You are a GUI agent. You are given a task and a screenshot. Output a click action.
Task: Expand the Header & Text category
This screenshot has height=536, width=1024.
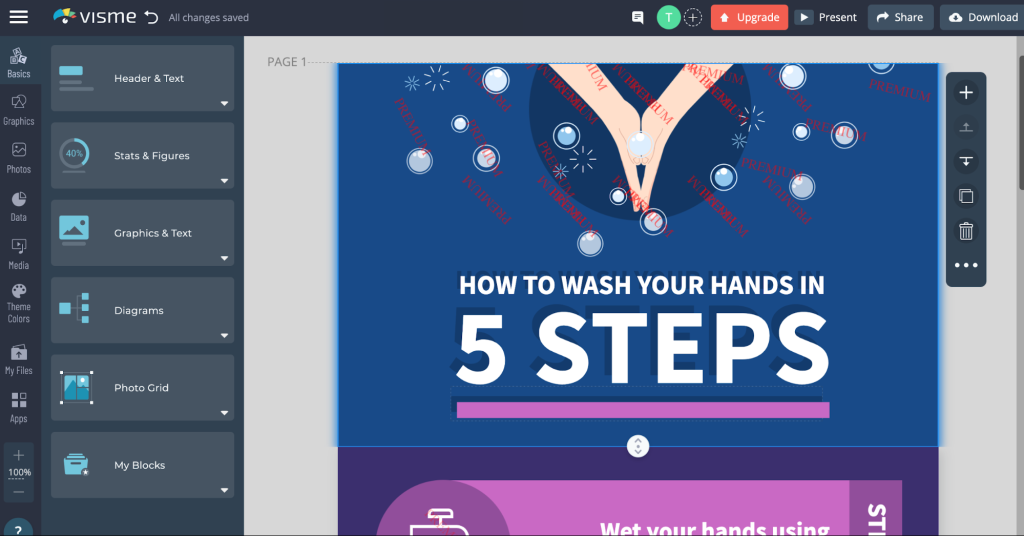coord(142,78)
